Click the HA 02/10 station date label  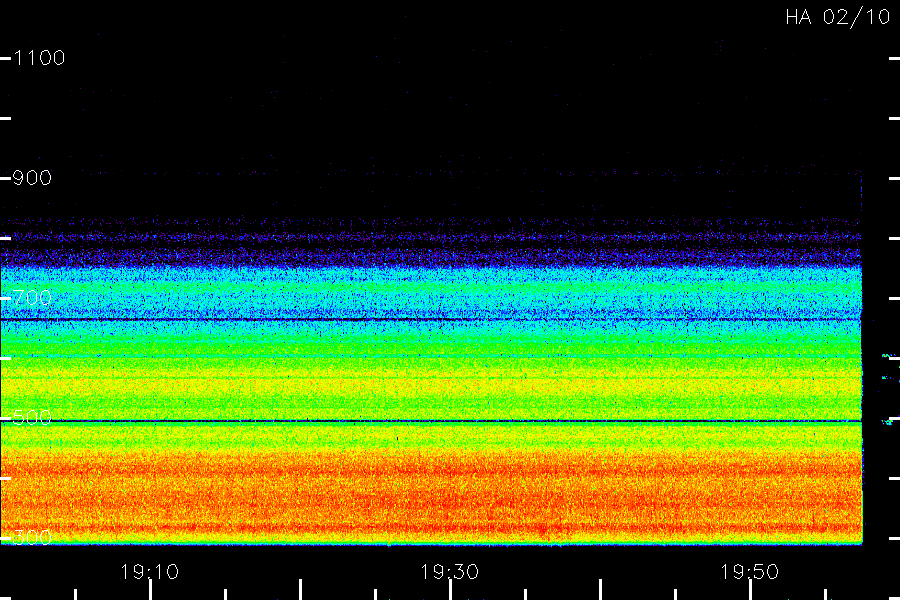[838, 17]
